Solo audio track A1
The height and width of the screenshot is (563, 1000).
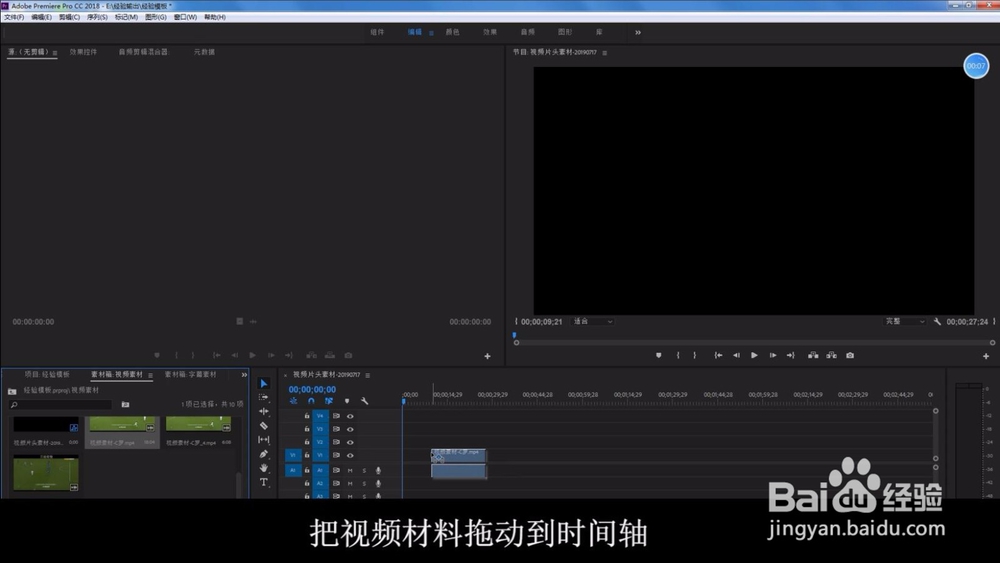[x=364, y=471]
